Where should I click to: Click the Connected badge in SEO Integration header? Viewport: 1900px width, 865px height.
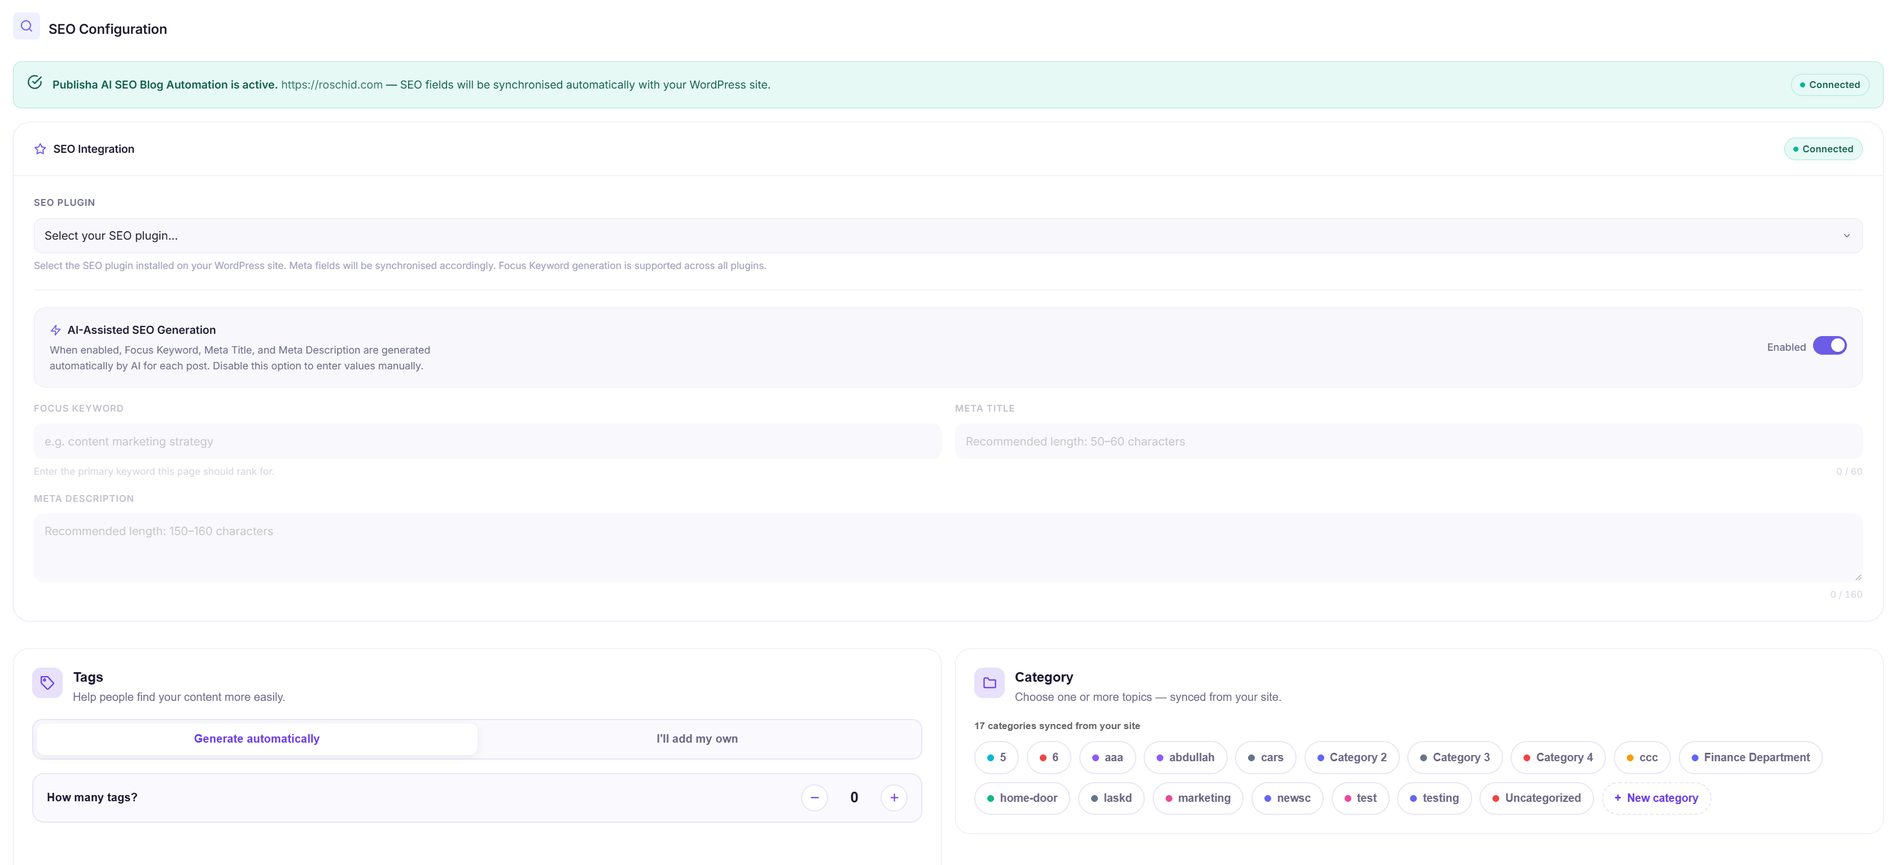tap(1823, 149)
